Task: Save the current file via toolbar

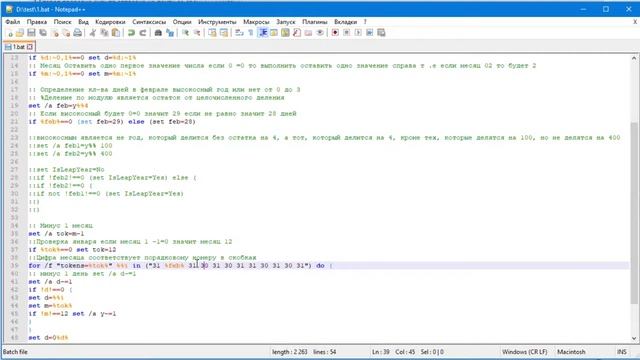Action: (31, 33)
